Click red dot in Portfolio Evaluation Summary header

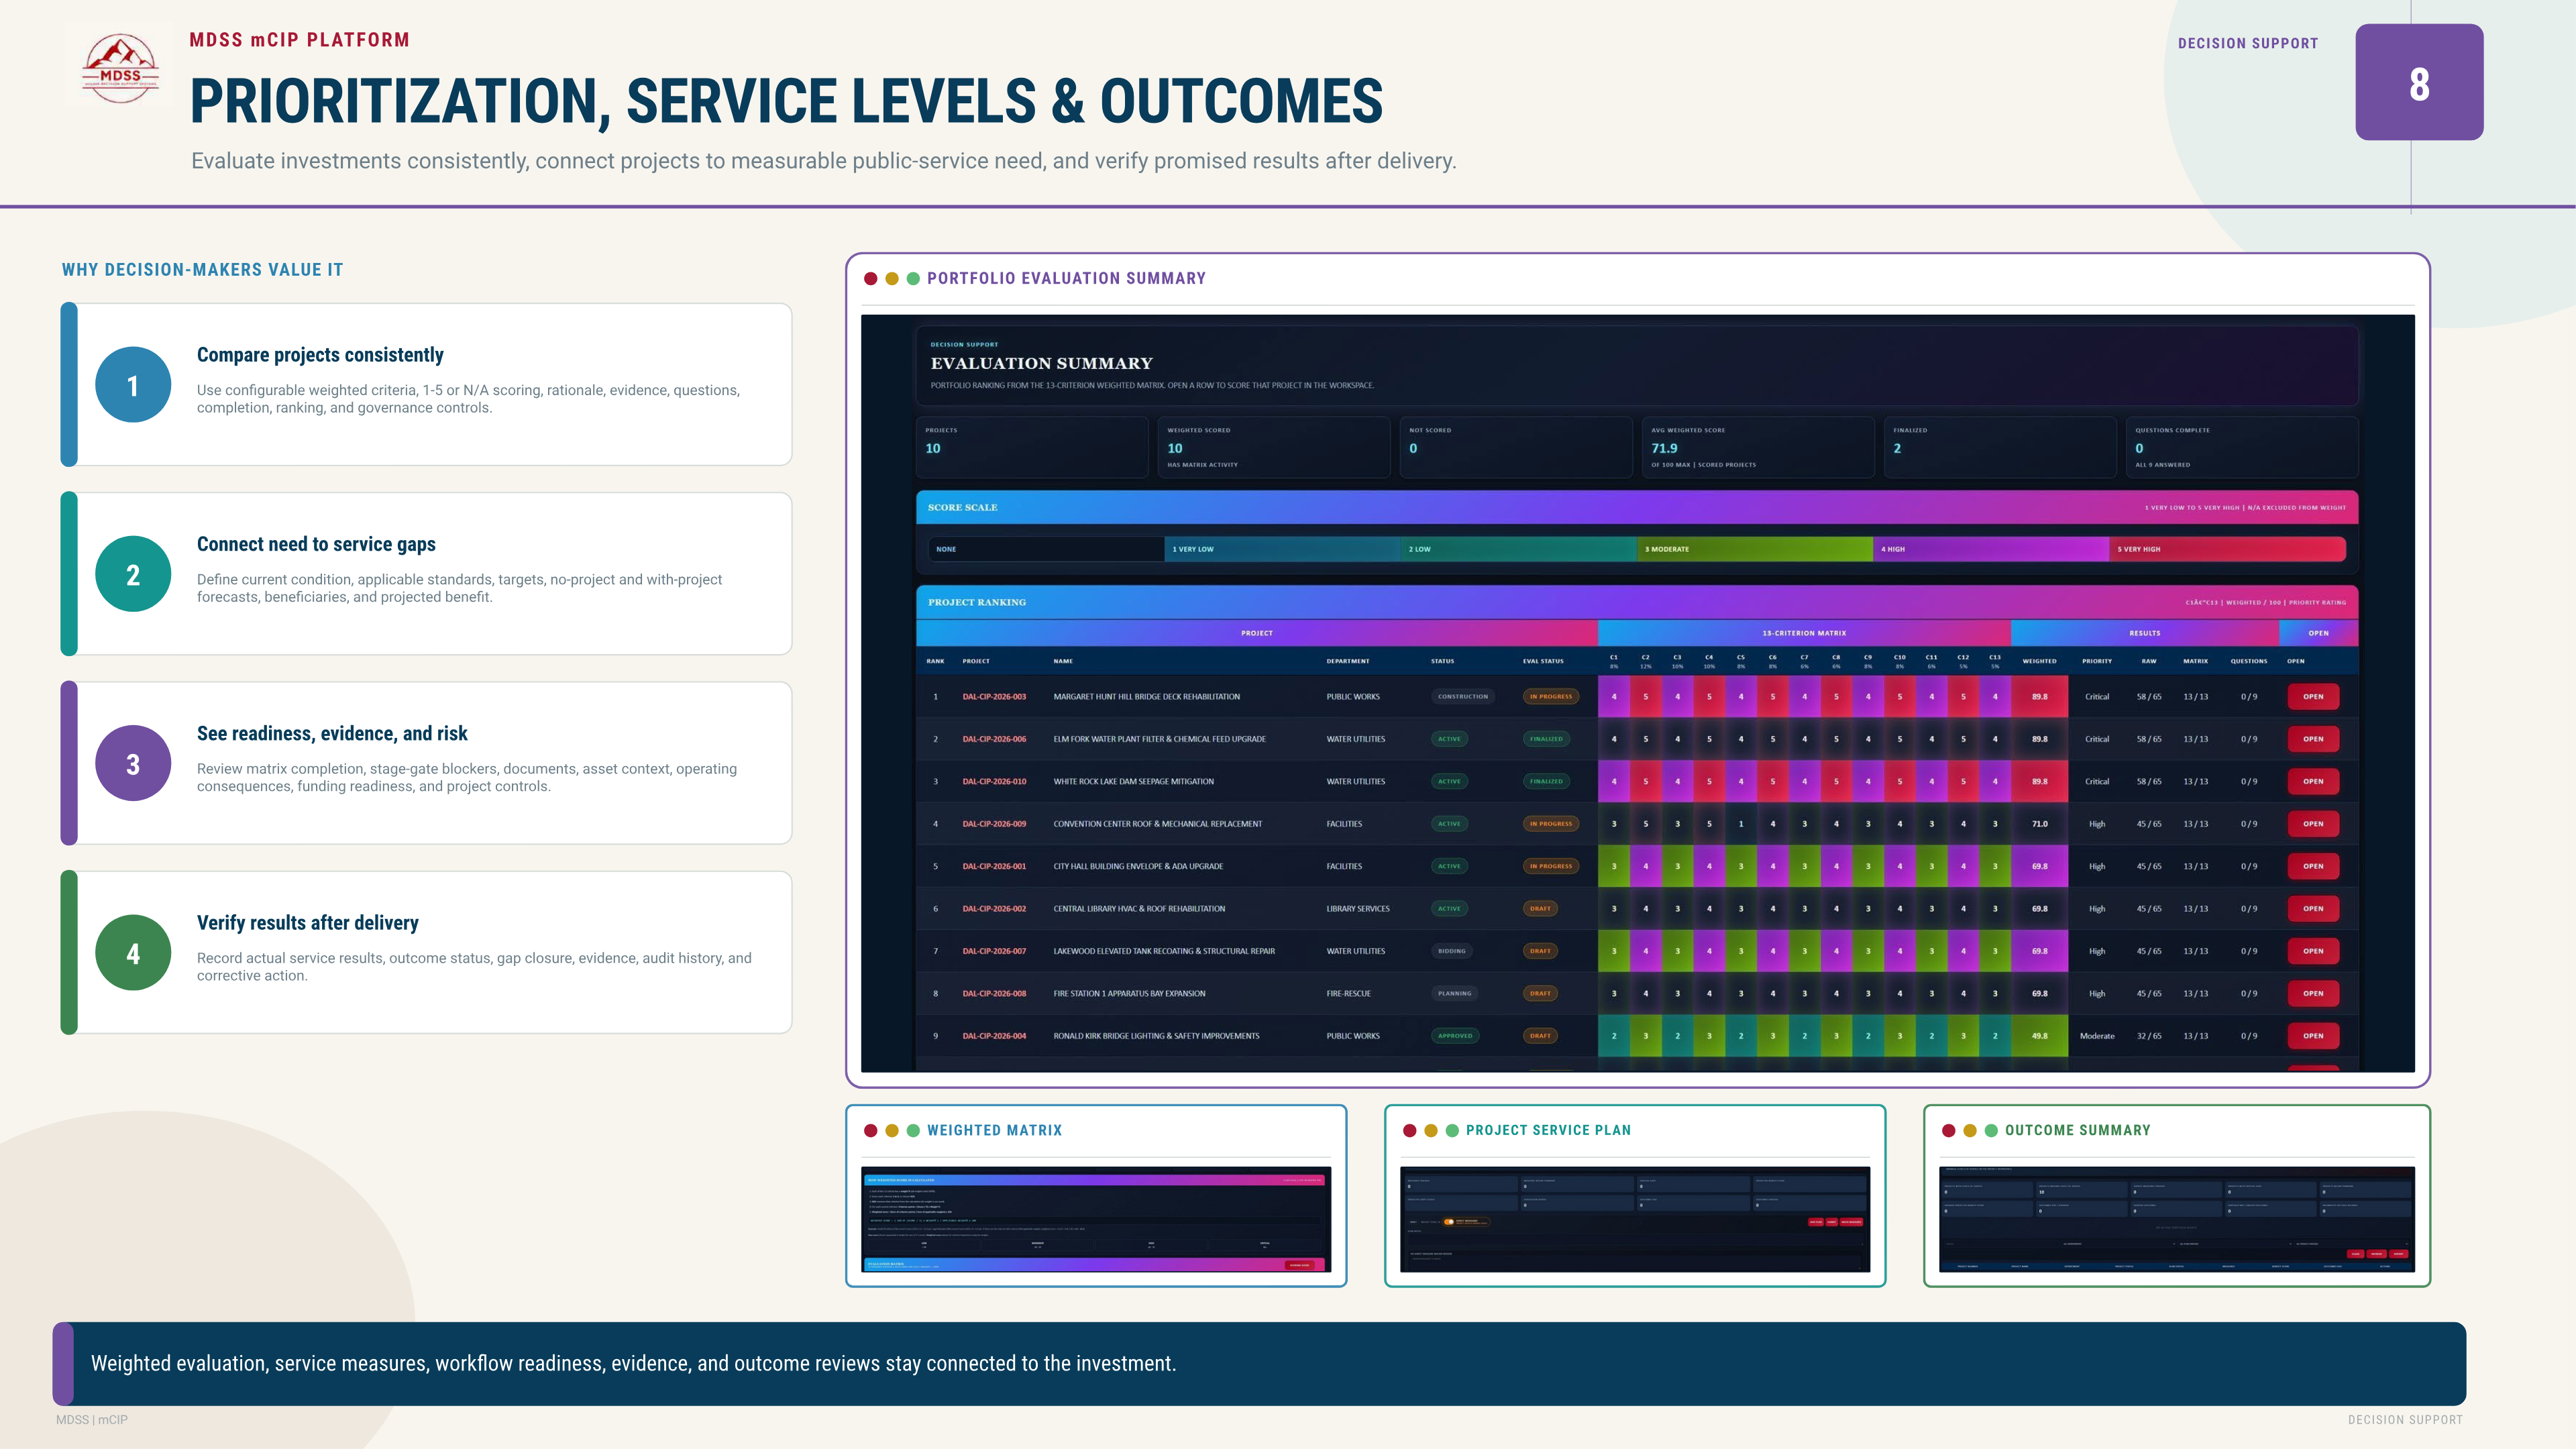pos(871,279)
